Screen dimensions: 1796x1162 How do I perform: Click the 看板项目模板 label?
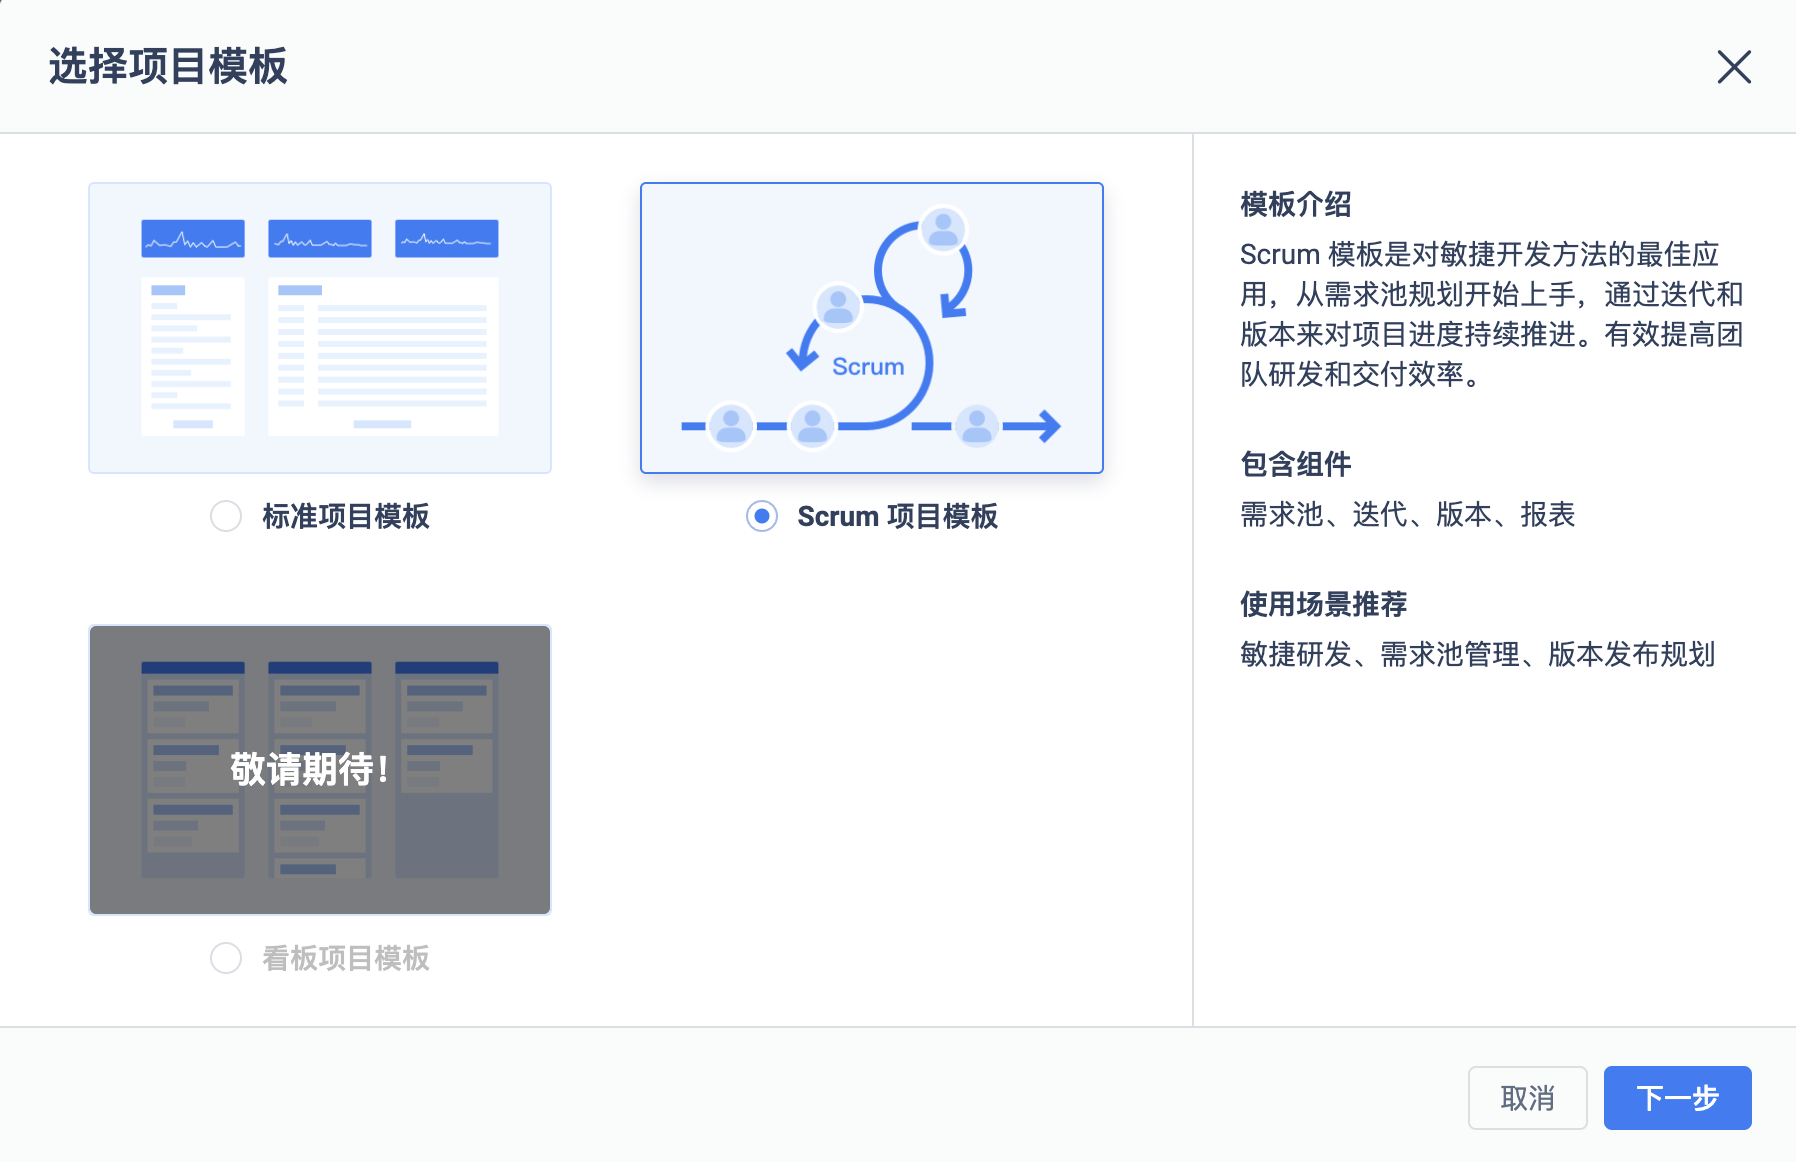pos(346,958)
